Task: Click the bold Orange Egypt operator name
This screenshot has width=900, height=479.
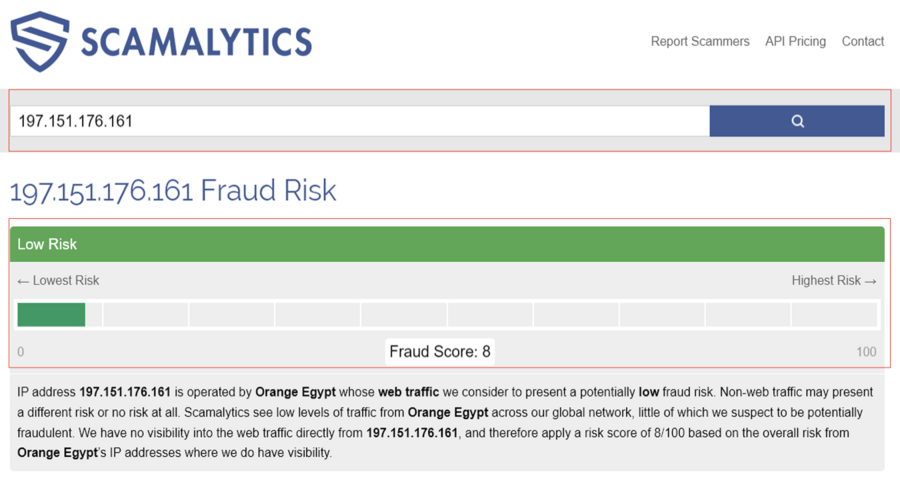Action: 295,392
